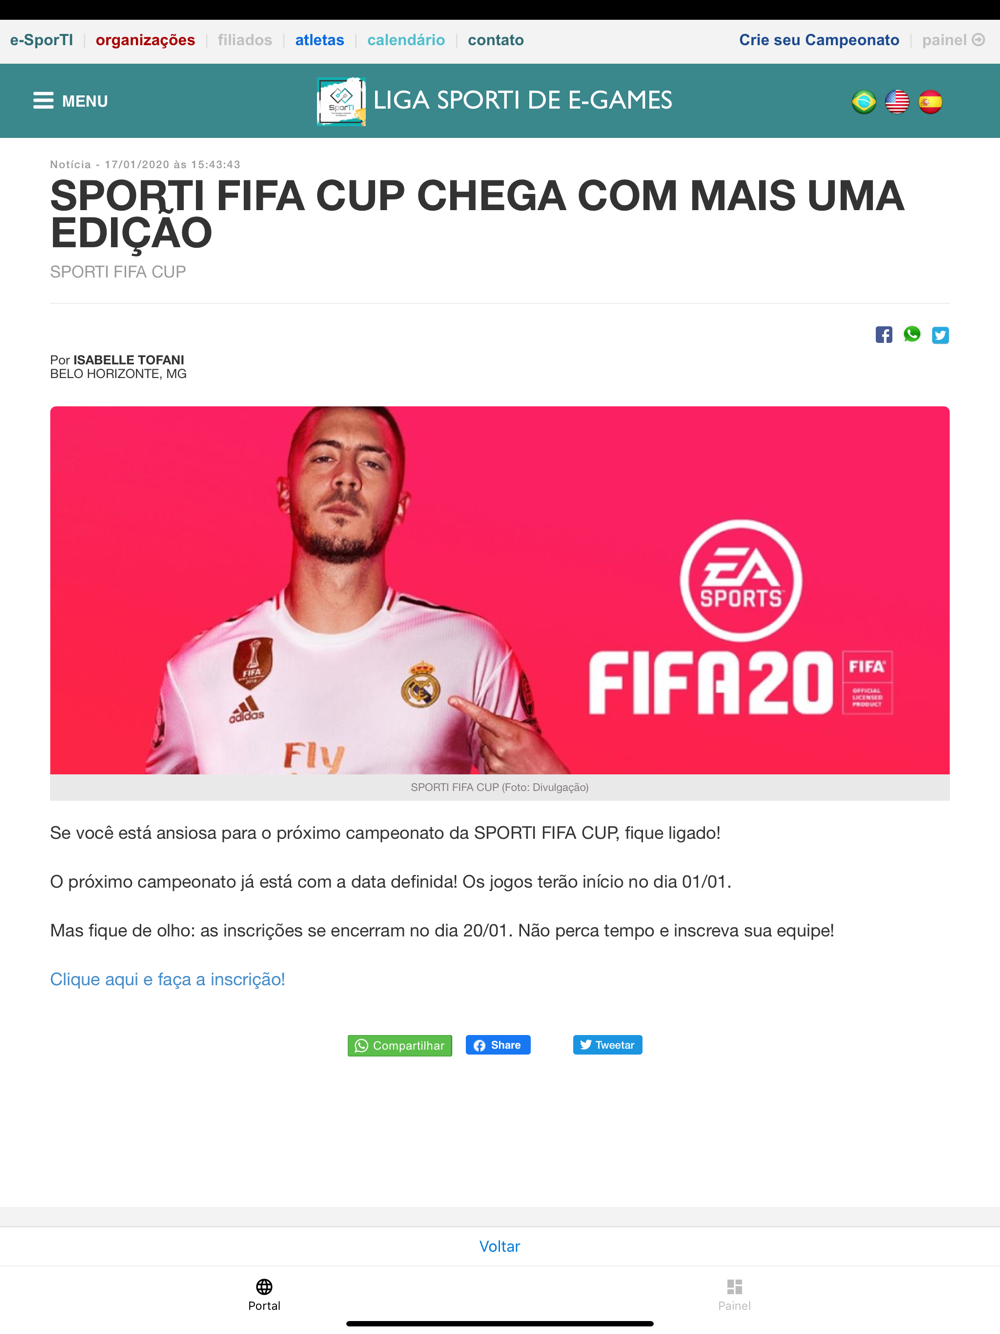Open the hamburger MENU icon
The width and height of the screenshot is (1000, 1334).
tap(43, 101)
